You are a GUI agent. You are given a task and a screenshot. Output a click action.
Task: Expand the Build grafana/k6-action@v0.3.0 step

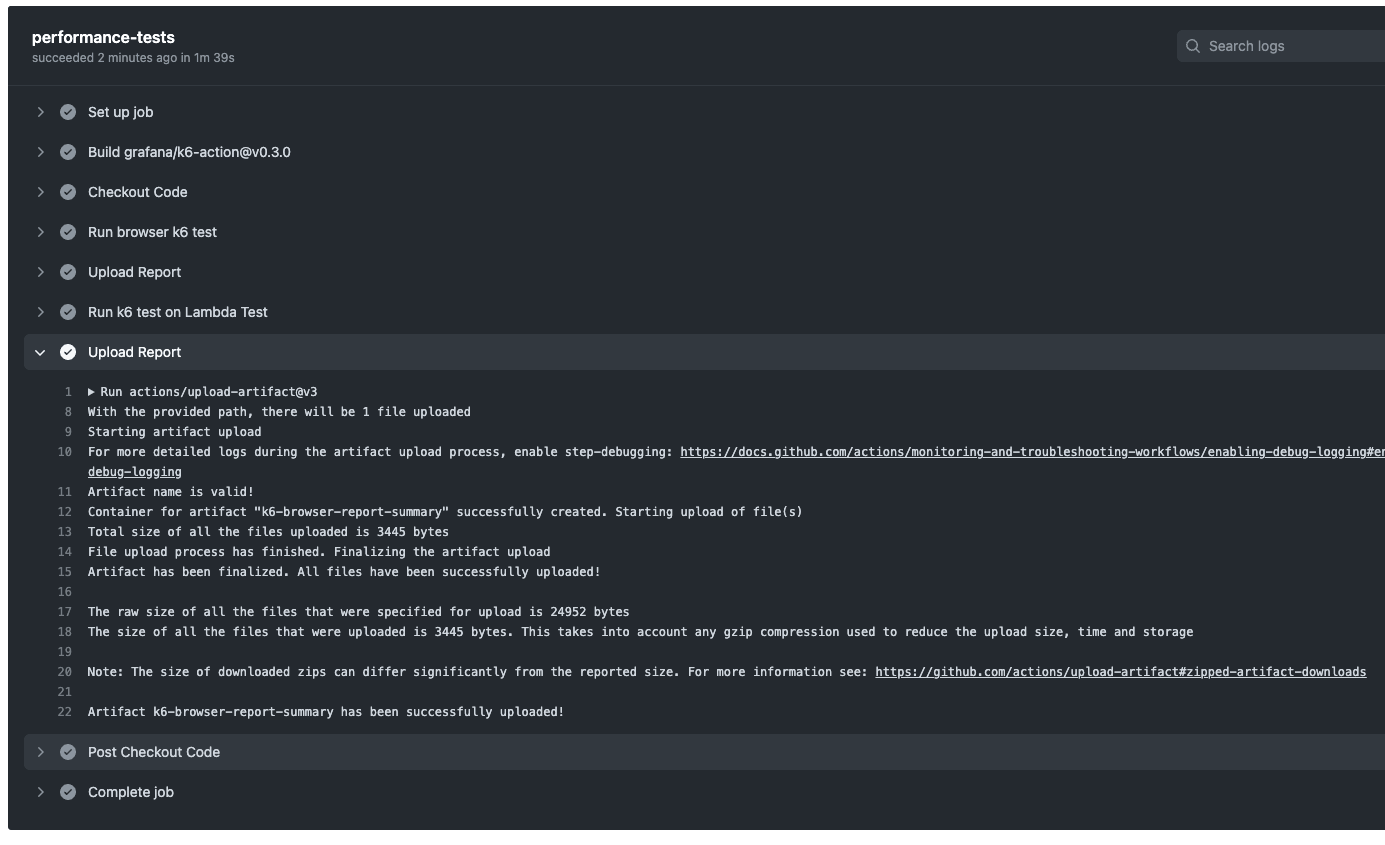point(40,151)
